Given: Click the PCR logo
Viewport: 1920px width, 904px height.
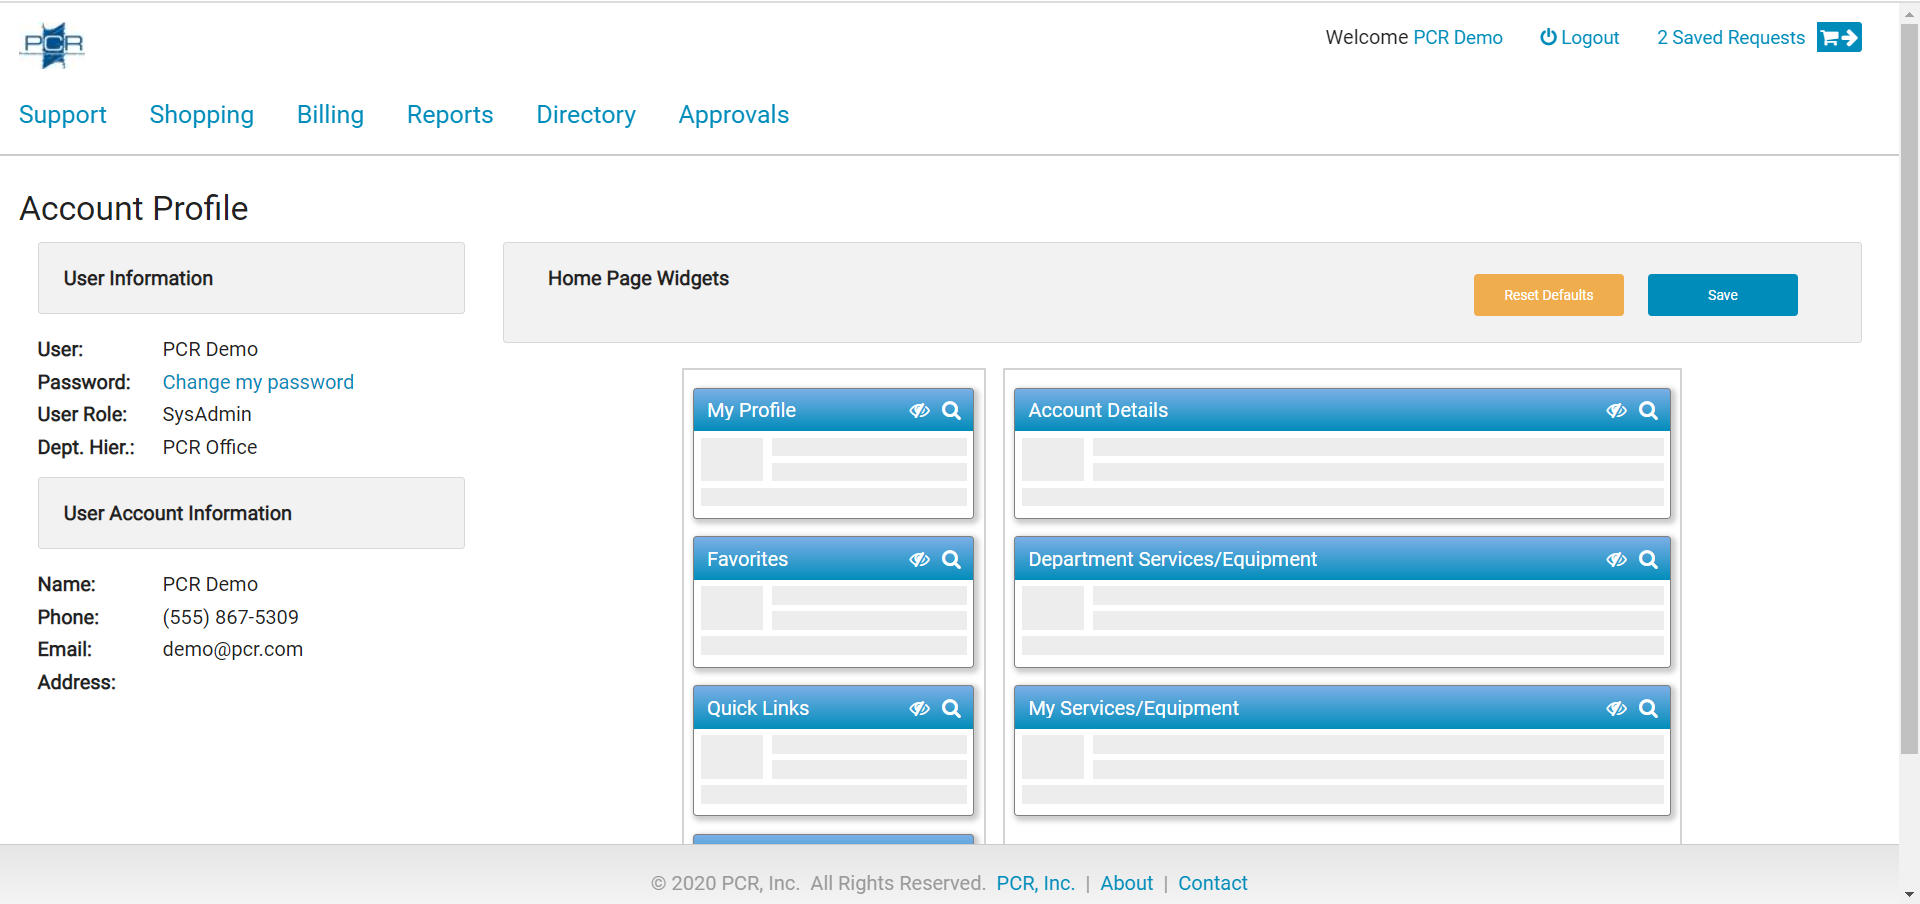Looking at the screenshot, I should point(52,44).
